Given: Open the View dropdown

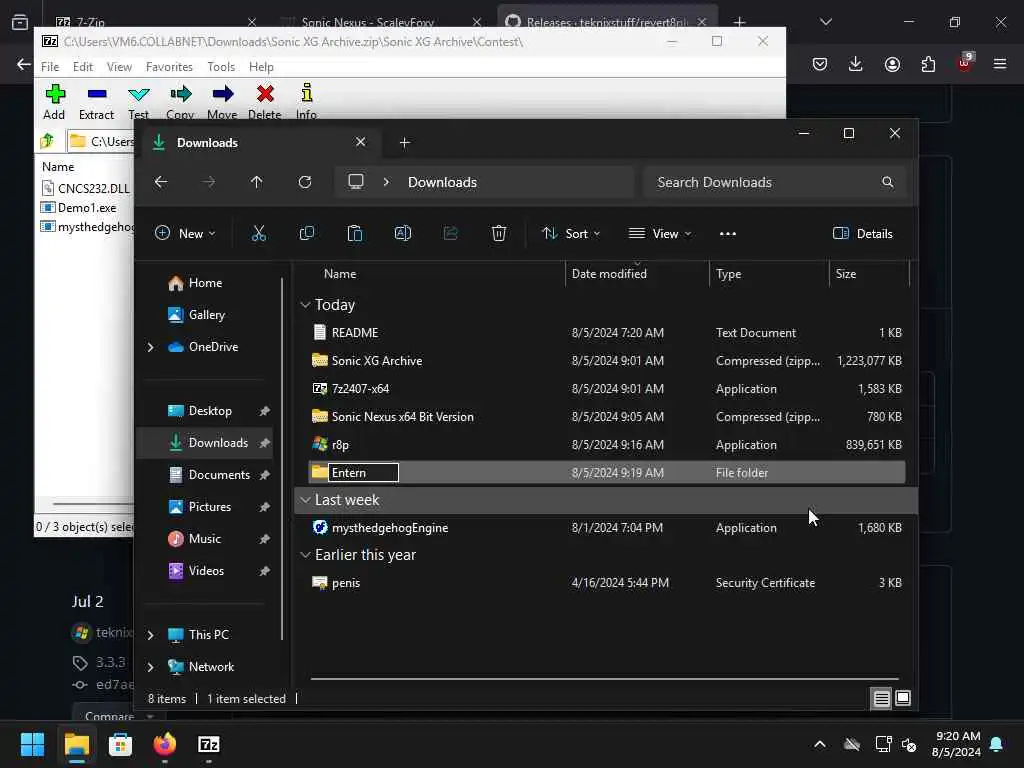Looking at the screenshot, I should pyautogui.click(x=660, y=234).
